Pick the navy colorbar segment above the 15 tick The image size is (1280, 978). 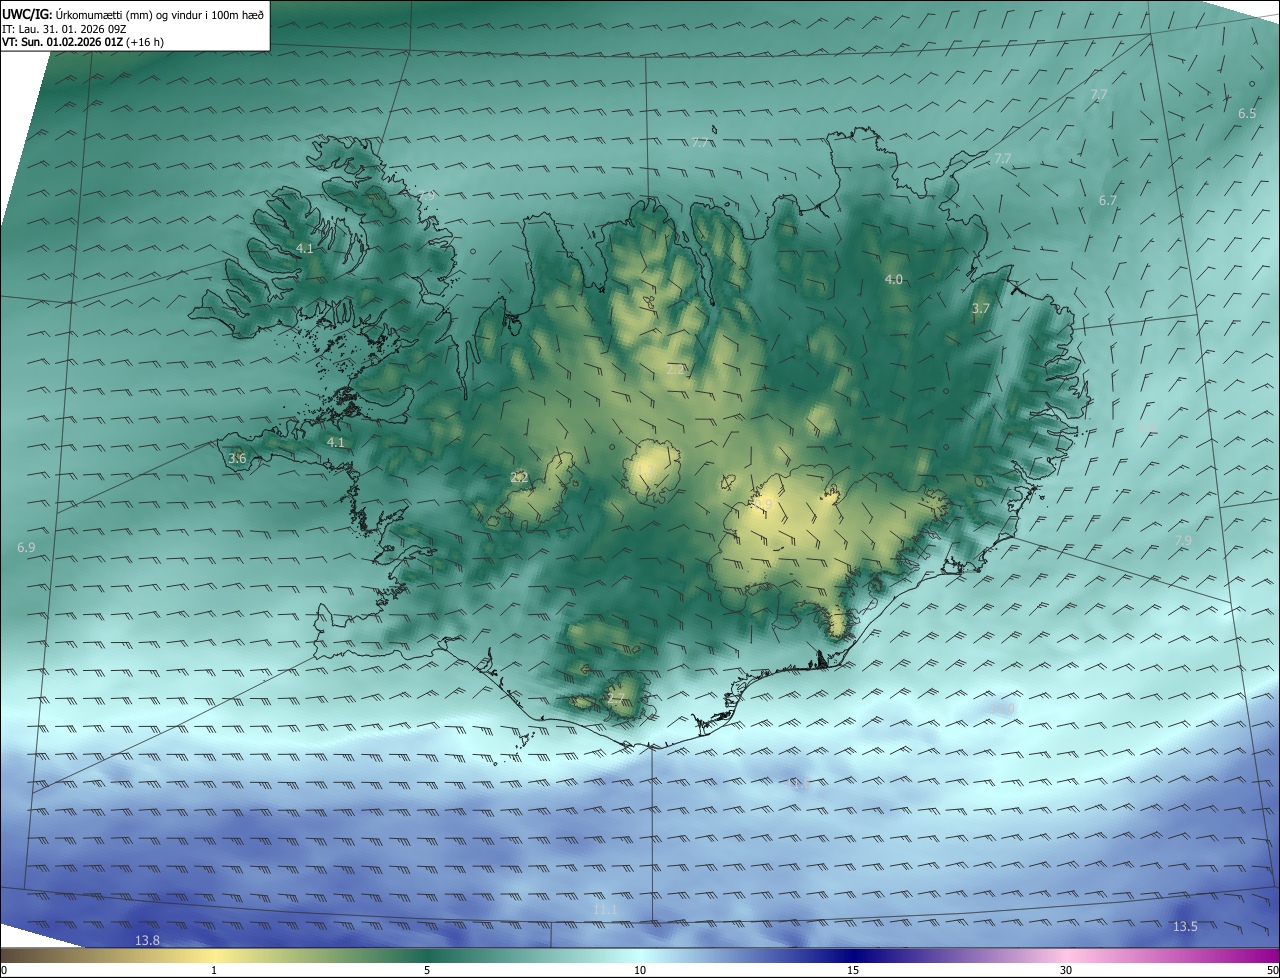click(x=853, y=955)
